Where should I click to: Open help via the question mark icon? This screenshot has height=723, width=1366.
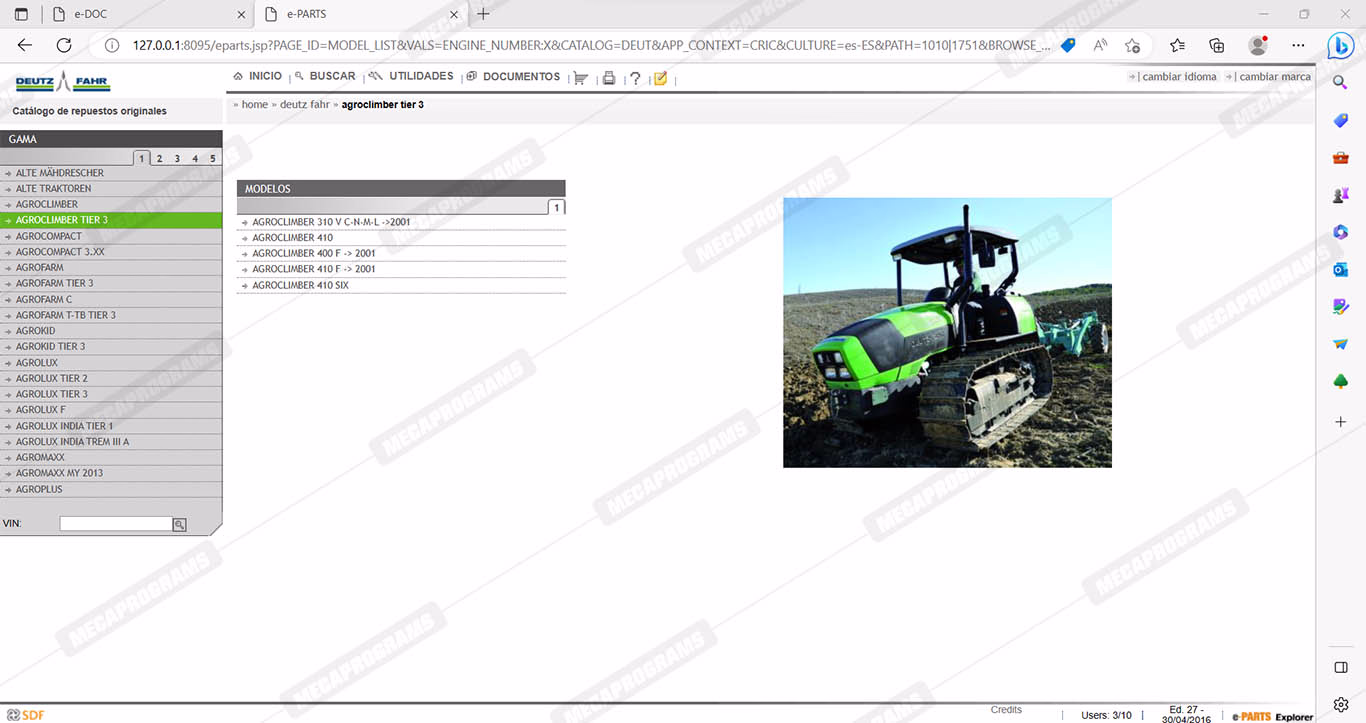[635, 78]
